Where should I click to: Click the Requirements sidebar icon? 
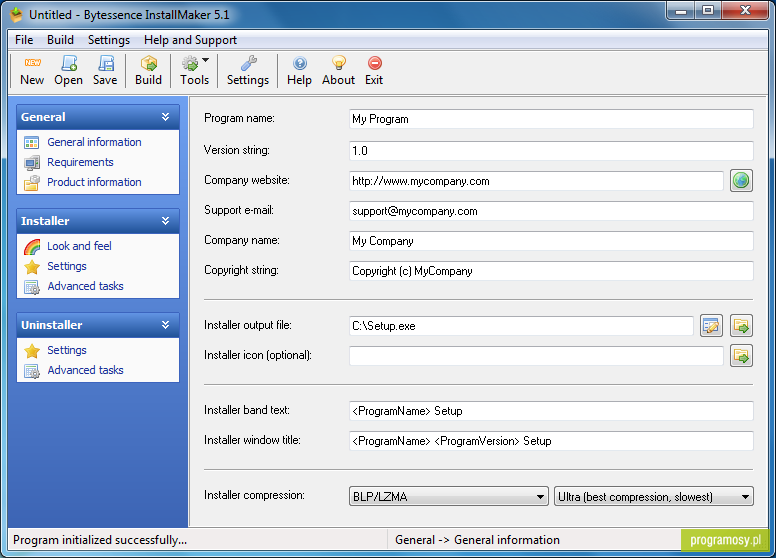click(x=32, y=162)
